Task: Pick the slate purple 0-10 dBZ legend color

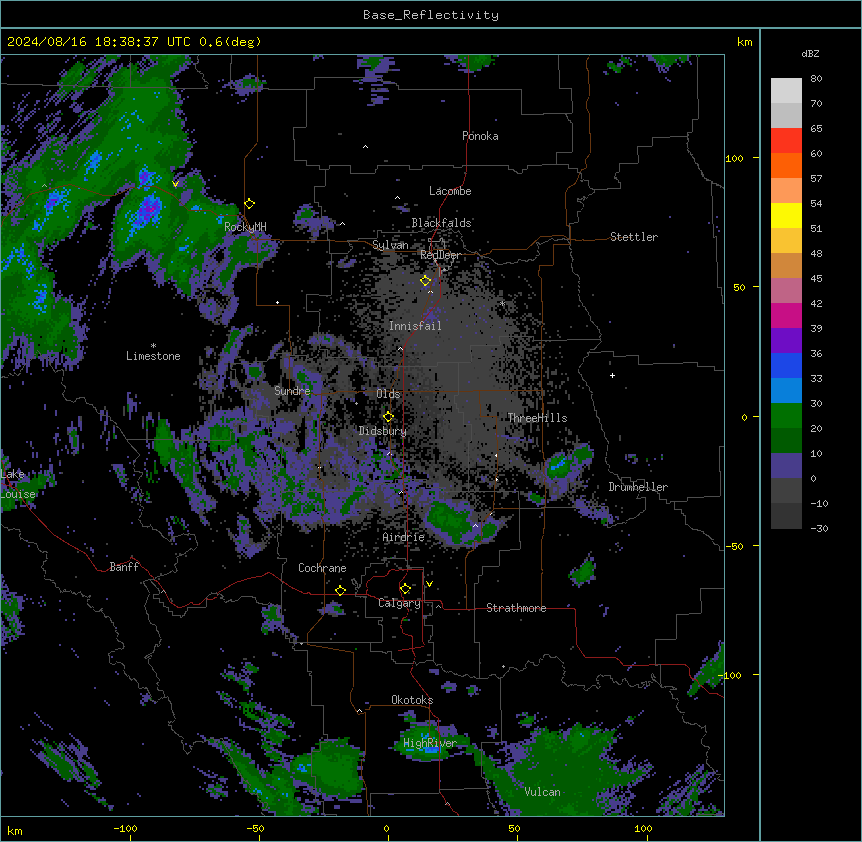Action: click(x=786, y=466)
